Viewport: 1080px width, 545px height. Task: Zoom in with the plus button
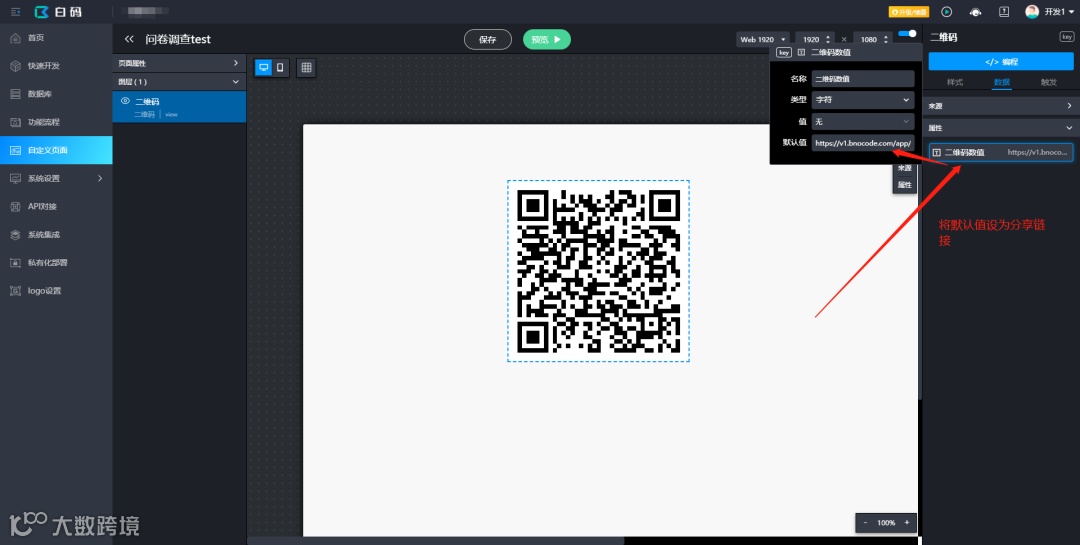[906, 523]
